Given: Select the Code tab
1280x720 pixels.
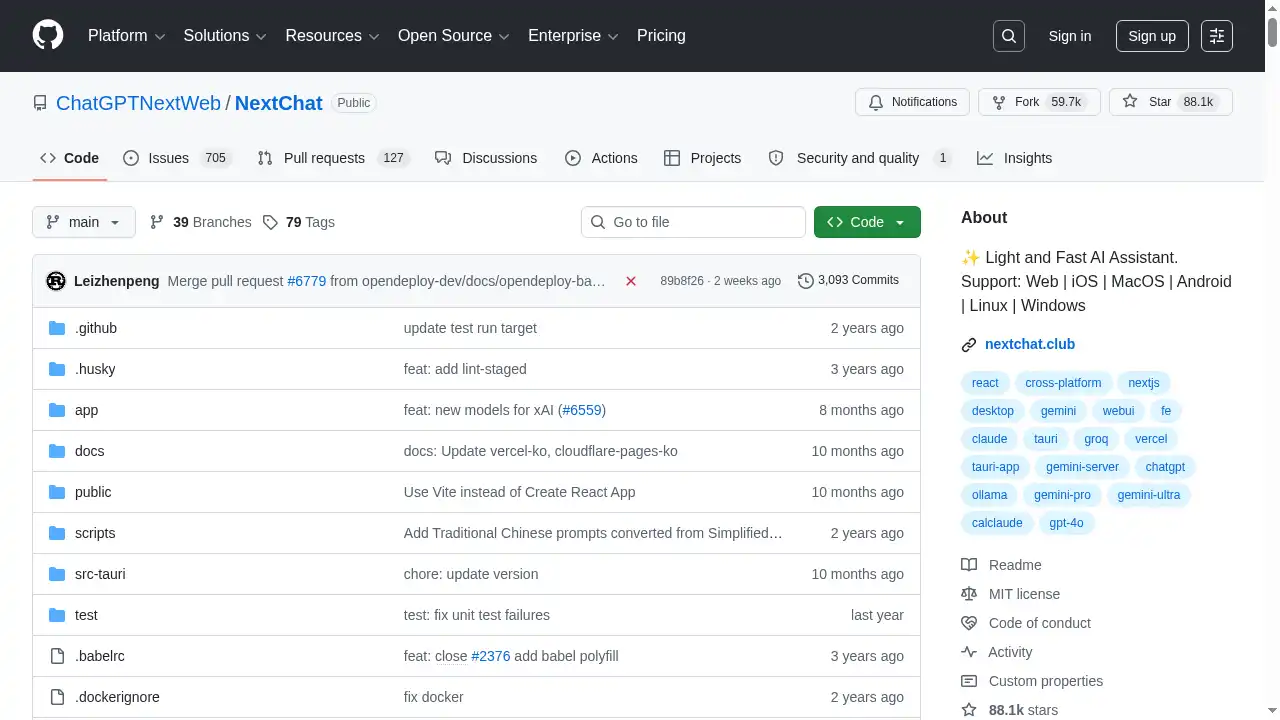Looking at the screenshot, I should [x=69, y=158].
